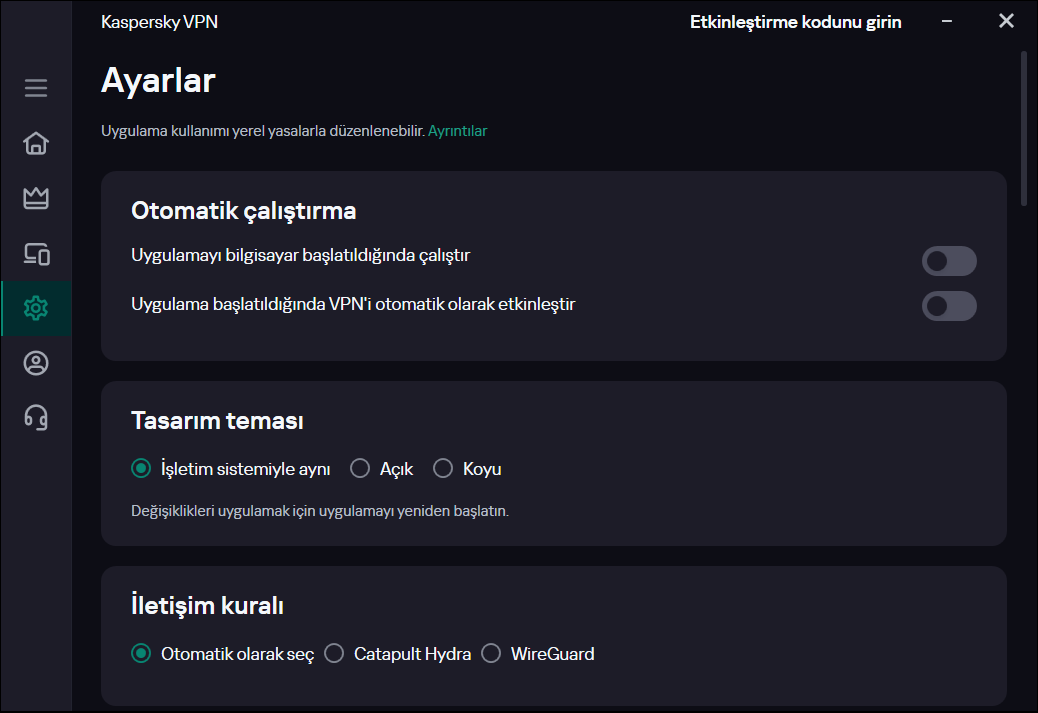Image resolution: width=1038 pixels, height=713 pixels.
Task: Toggle auto-enable VPN on application start
Action: [x=949, y=306]
